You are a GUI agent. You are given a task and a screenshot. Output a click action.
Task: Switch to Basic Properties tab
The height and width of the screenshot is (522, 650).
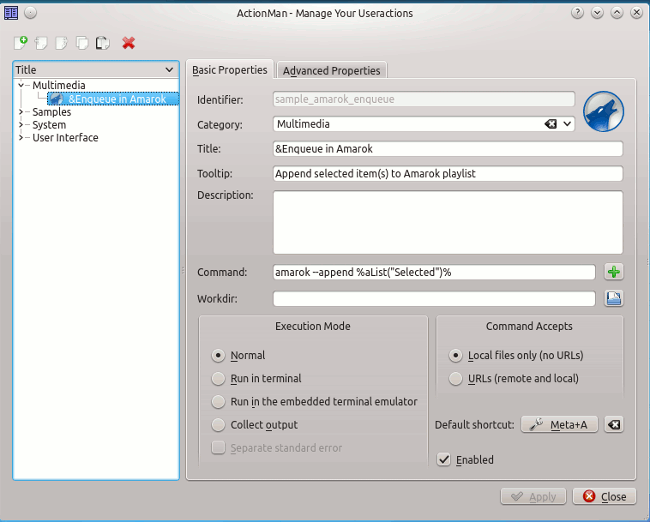pos(230,70)
